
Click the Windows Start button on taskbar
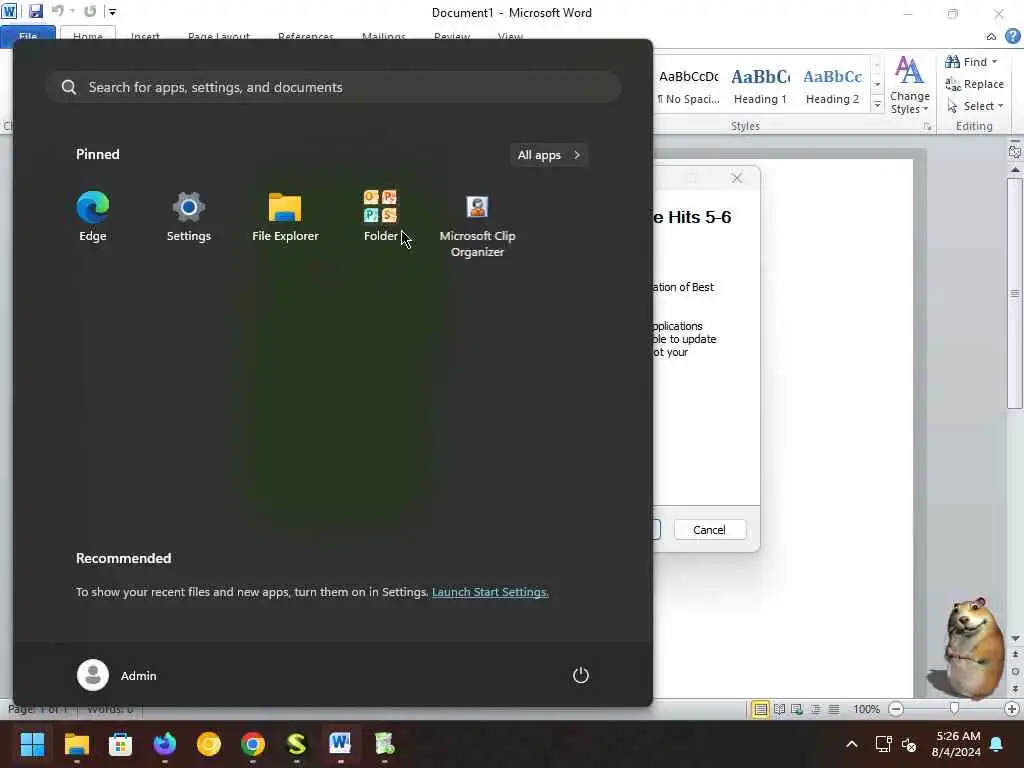tap(32, 744)
